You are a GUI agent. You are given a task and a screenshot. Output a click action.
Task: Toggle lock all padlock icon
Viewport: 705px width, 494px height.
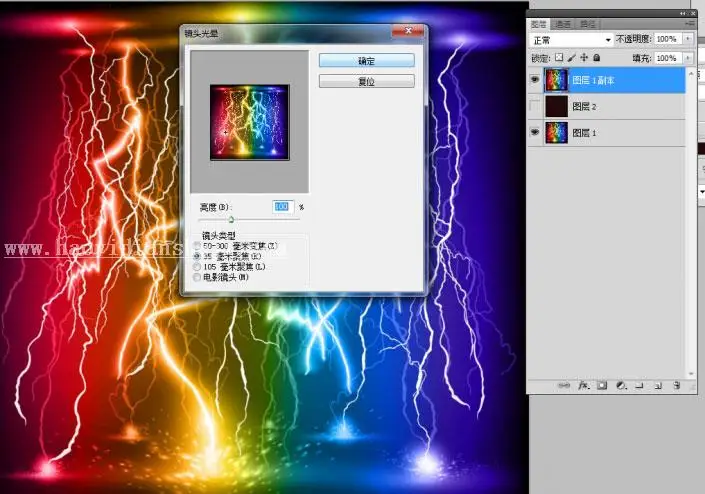(x=597, y=58)
